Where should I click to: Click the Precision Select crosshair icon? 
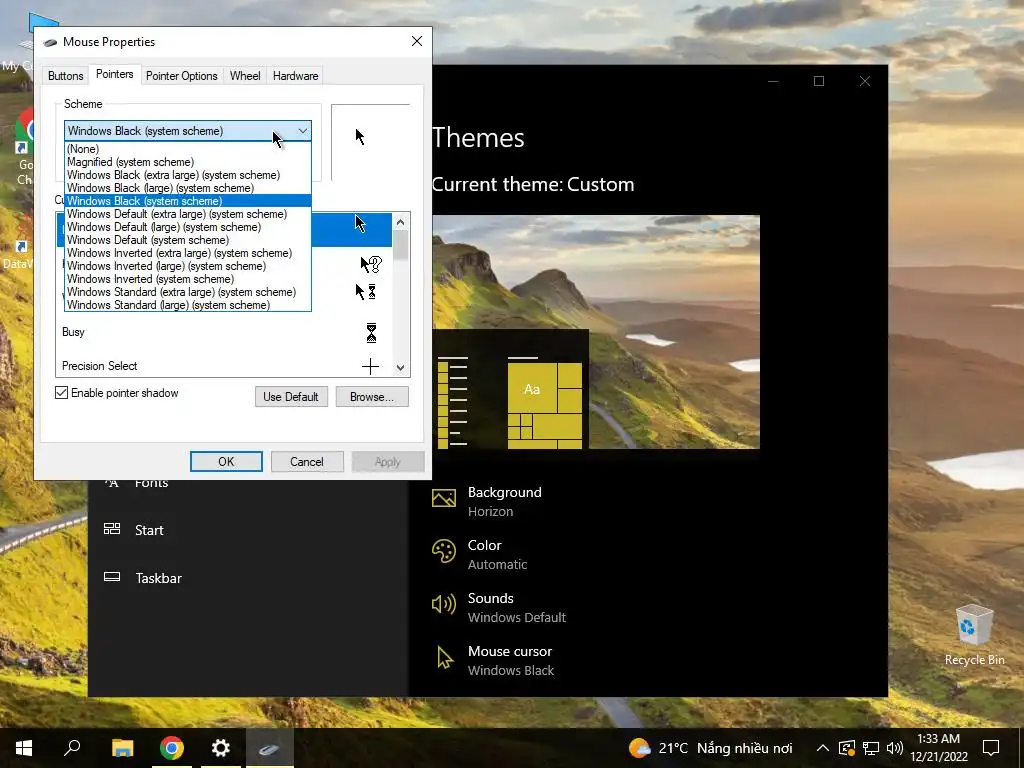pyautogui.click(x=370, y=366)
